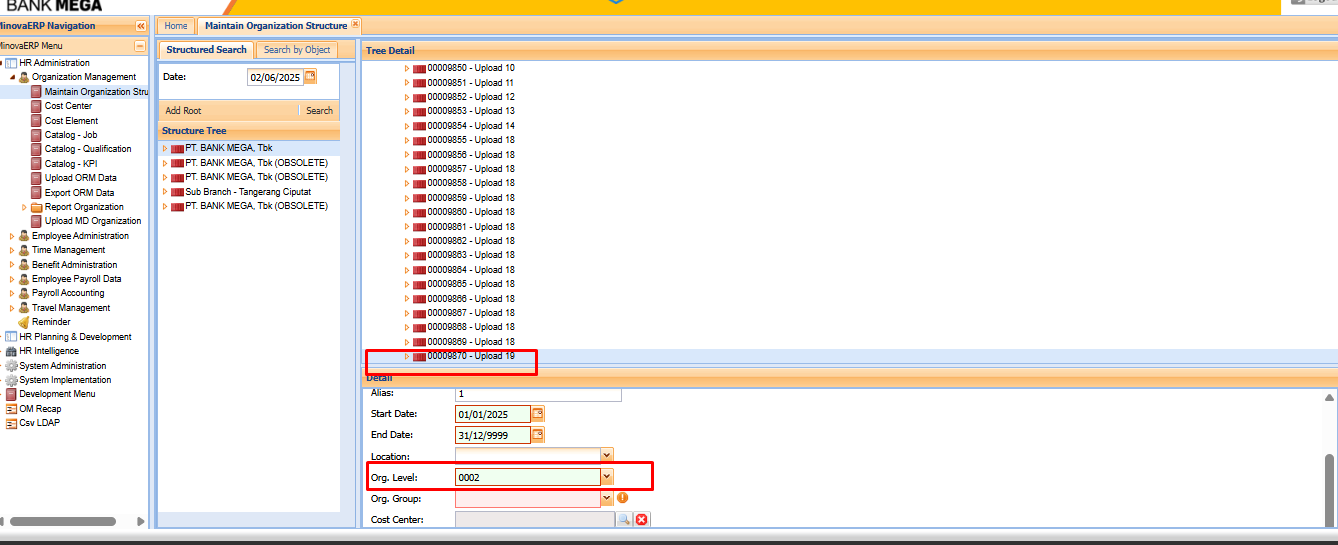This screenshot has height=545, width=1338.
Task: Click the navigation panel horizontal scrollbar
Action: point(63,521)
